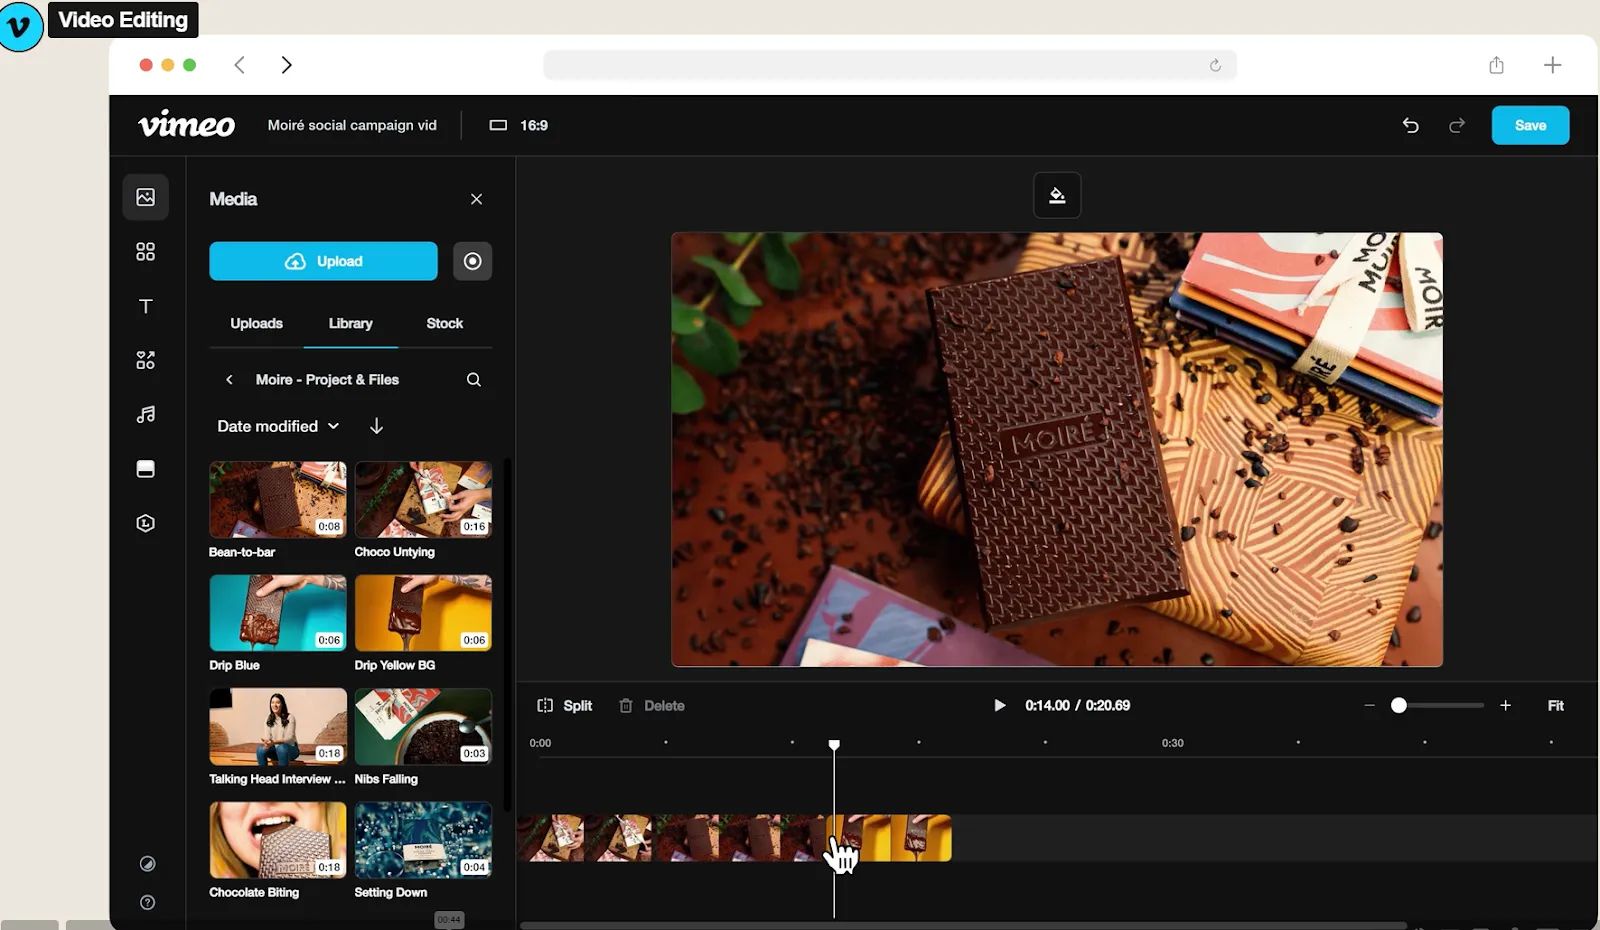The height and width of the screenshot is (930, 1600).
Task: Click the media panel vertical scrollbar
Action: 507,635
